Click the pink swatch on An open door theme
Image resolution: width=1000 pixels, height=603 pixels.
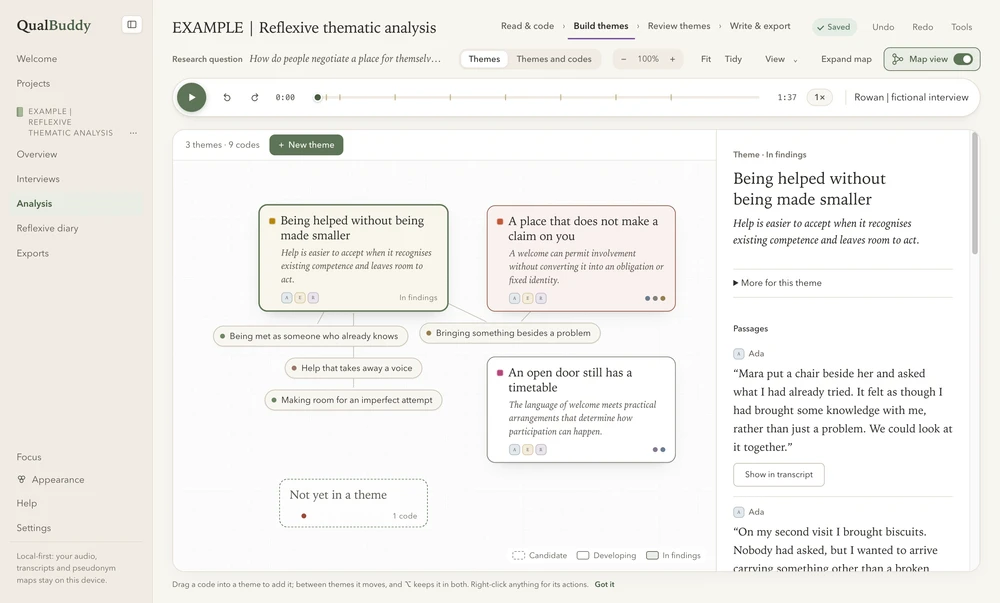tap(500, 373)
